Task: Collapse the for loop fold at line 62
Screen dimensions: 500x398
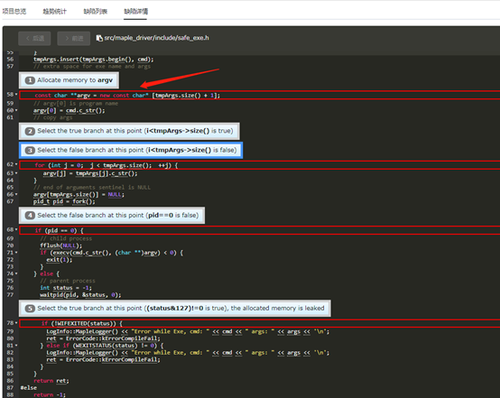Action: click(x=16, y=165)
